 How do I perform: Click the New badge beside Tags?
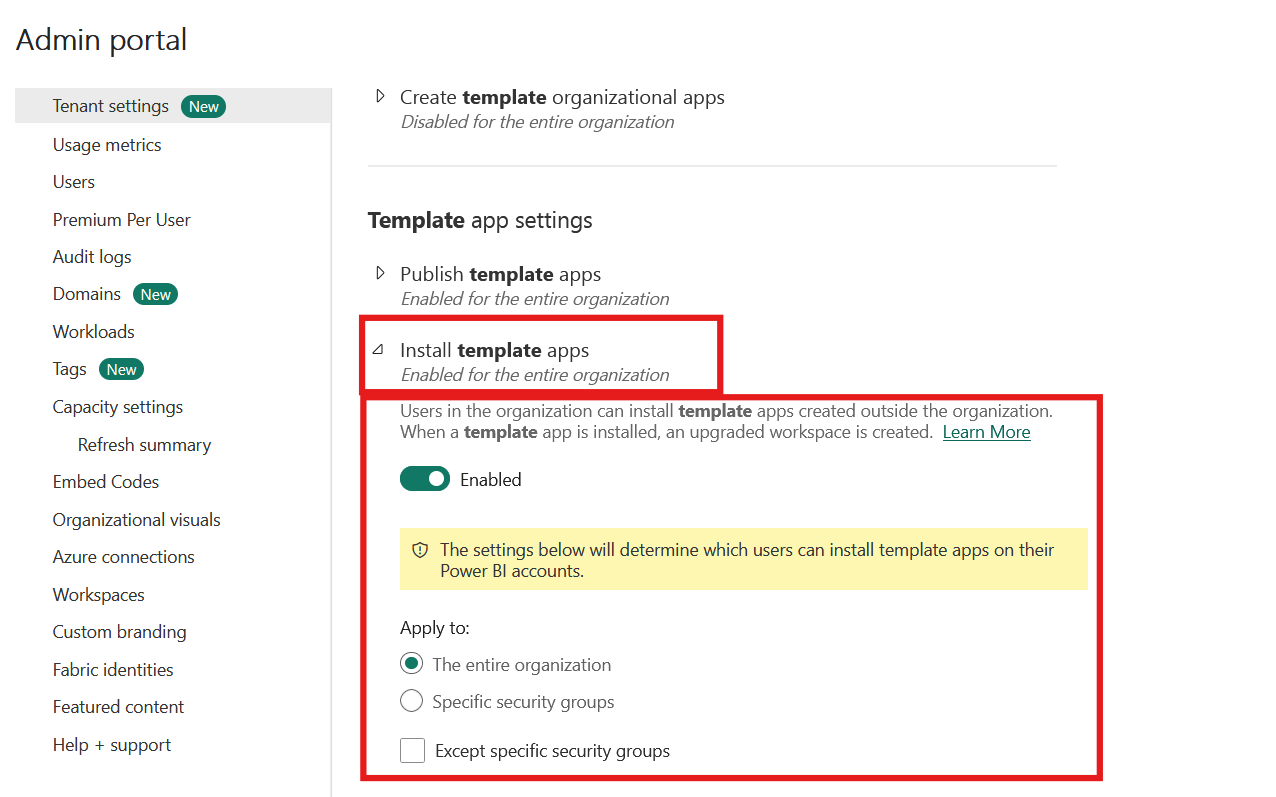click(x=121, y=369)
